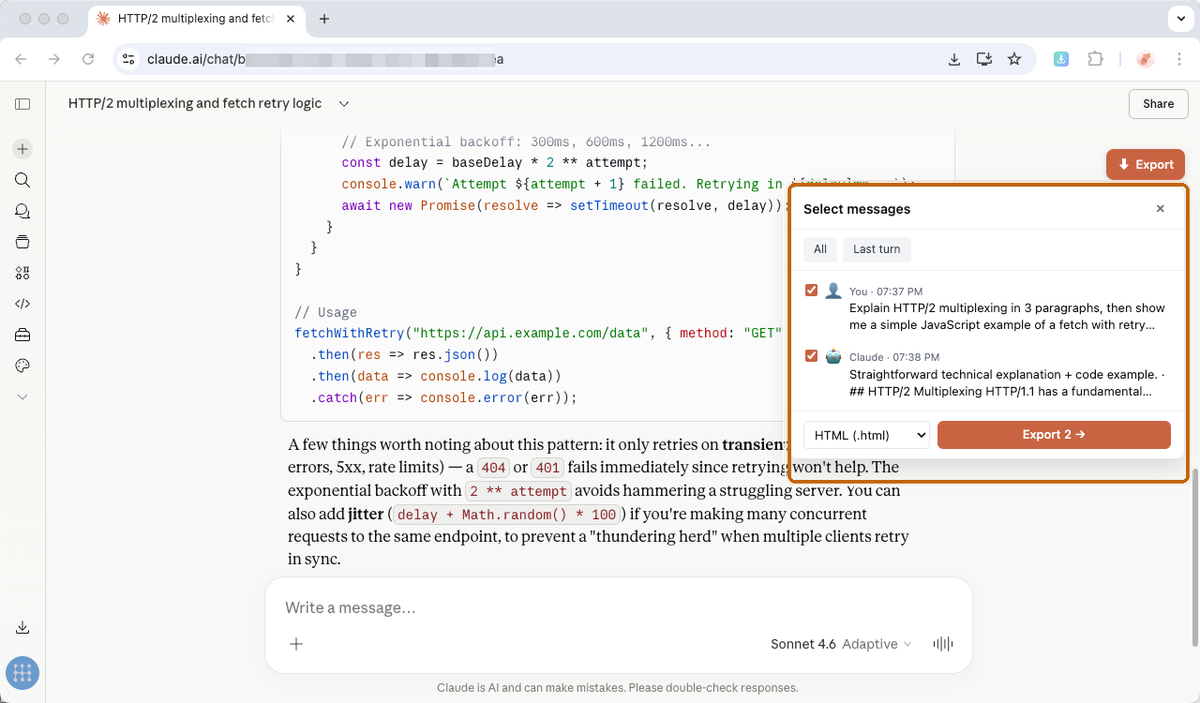This screenshot has width=1200, height=703.
Task: Select All messages filter
Action: point(820,249)
